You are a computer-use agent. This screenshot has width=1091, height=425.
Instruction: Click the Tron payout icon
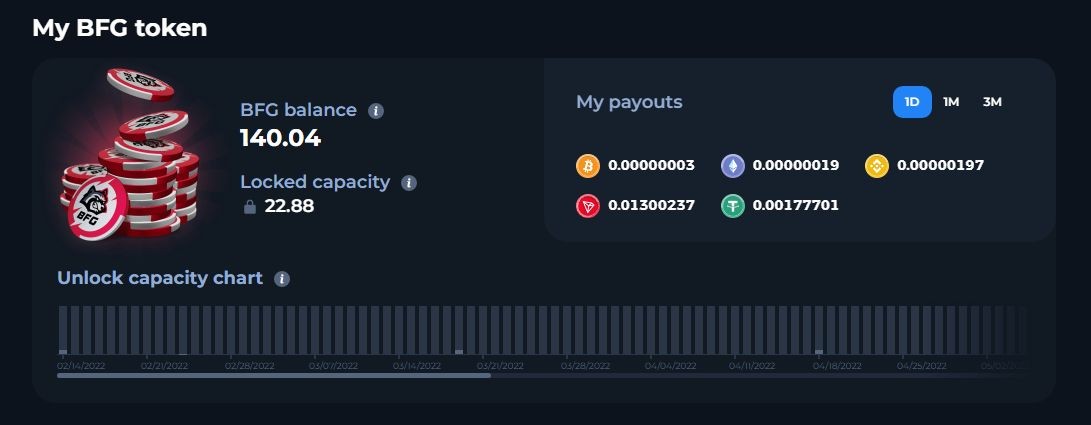587,206
